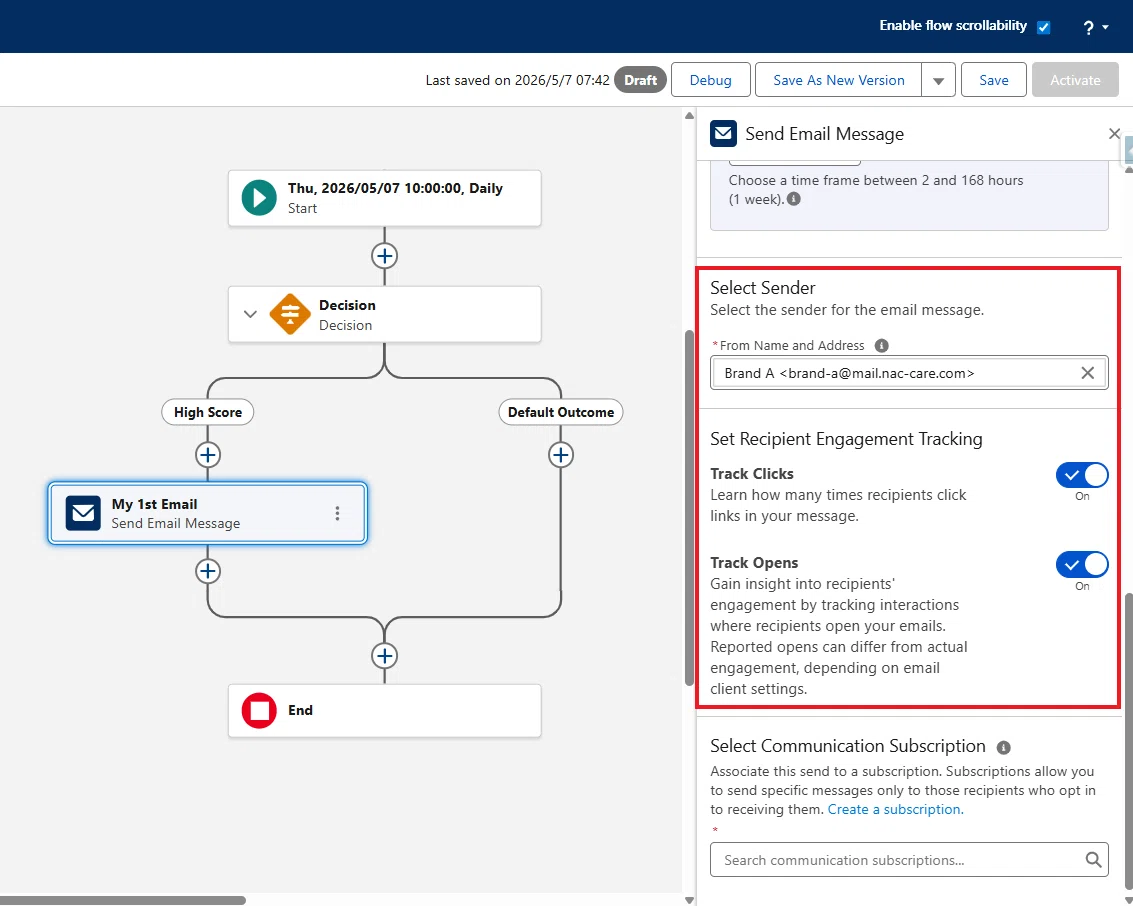This screenshot has width=1133, height=906.
Task: Close the Send Email Message panel
Action: pos(1114,134)
